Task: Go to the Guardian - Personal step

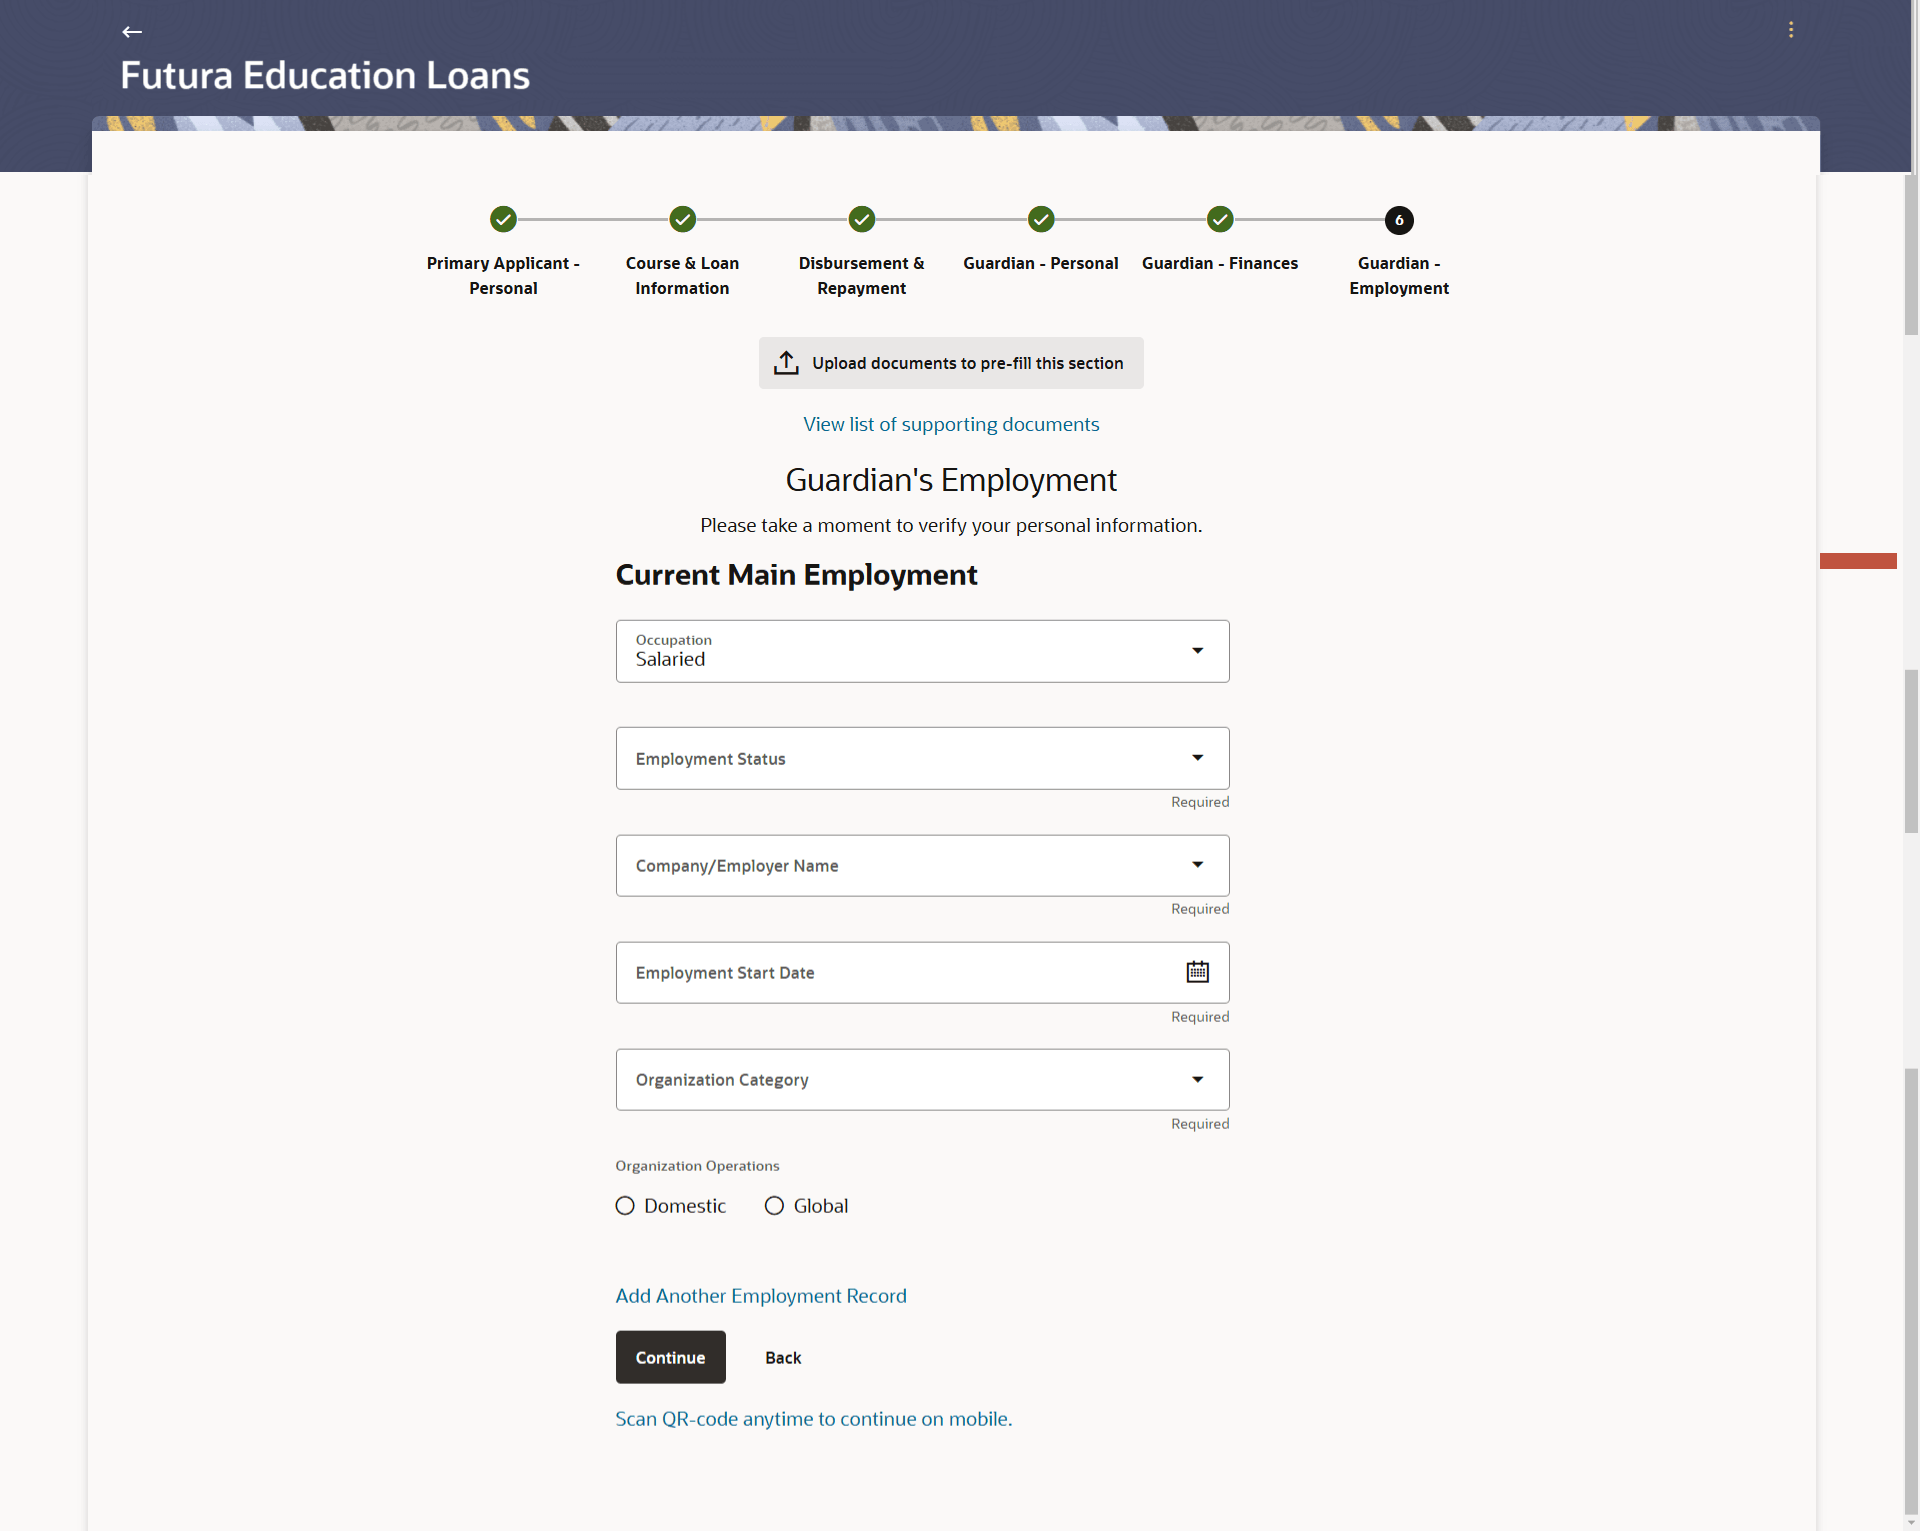Action: pyautogui.click(x=1041, y=219)
